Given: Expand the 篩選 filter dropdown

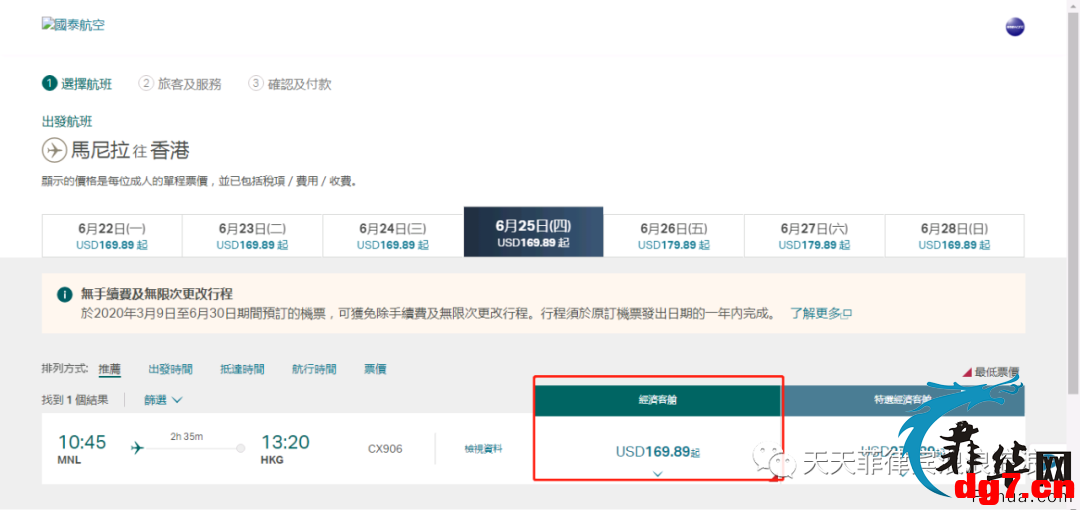Looking at the screenshot, I should [x=163, y=400].
